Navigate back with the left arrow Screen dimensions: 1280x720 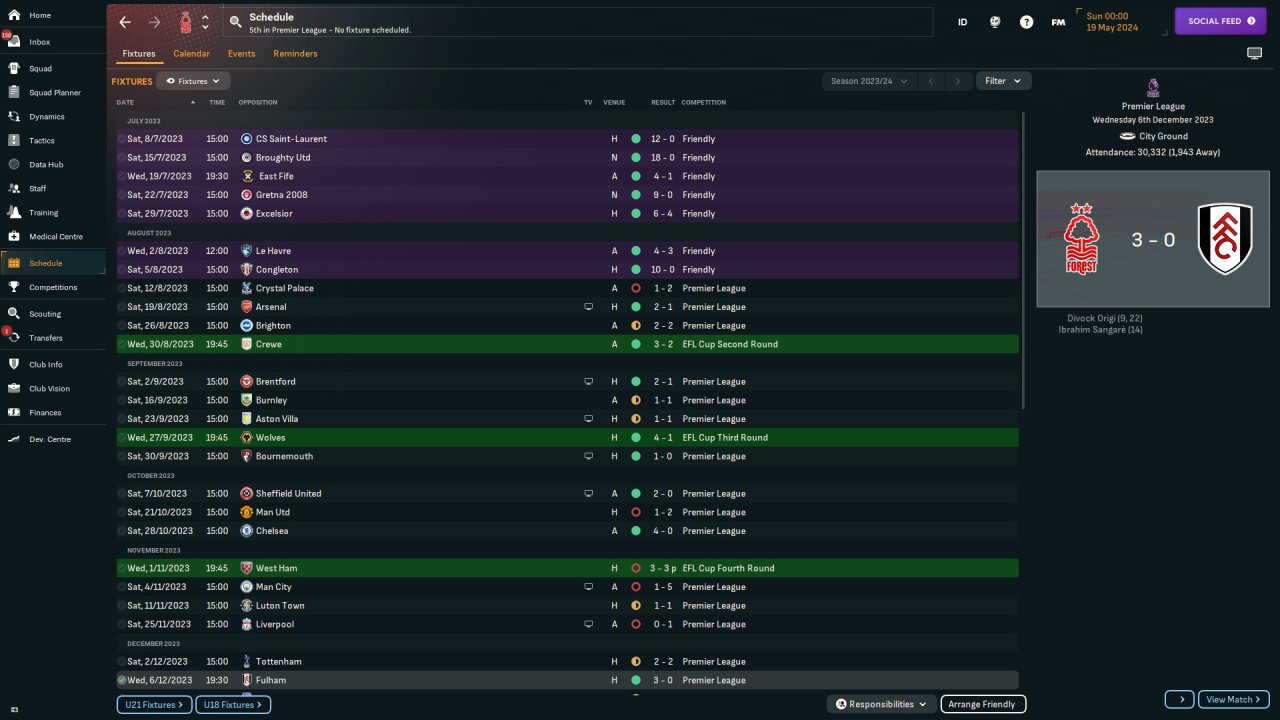pyautogui.click(x=125, y=21)
